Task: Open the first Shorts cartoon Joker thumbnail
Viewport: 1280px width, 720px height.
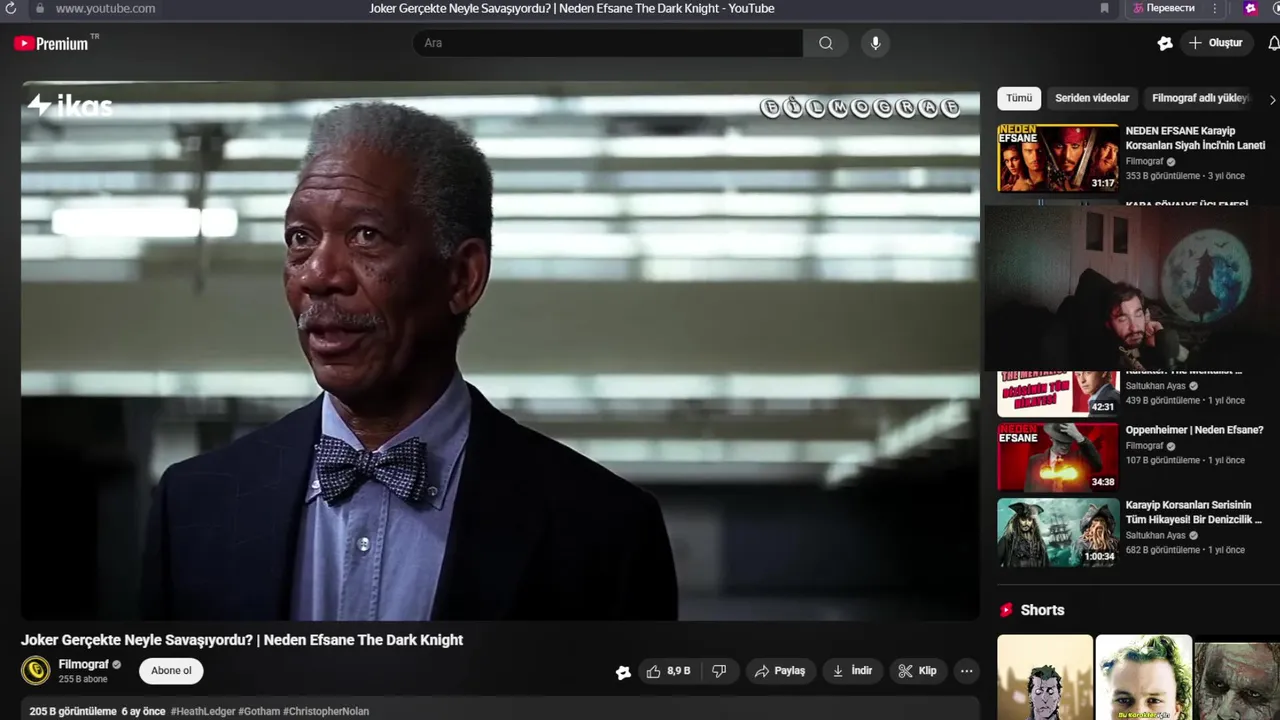Action: coord(1045,677)
